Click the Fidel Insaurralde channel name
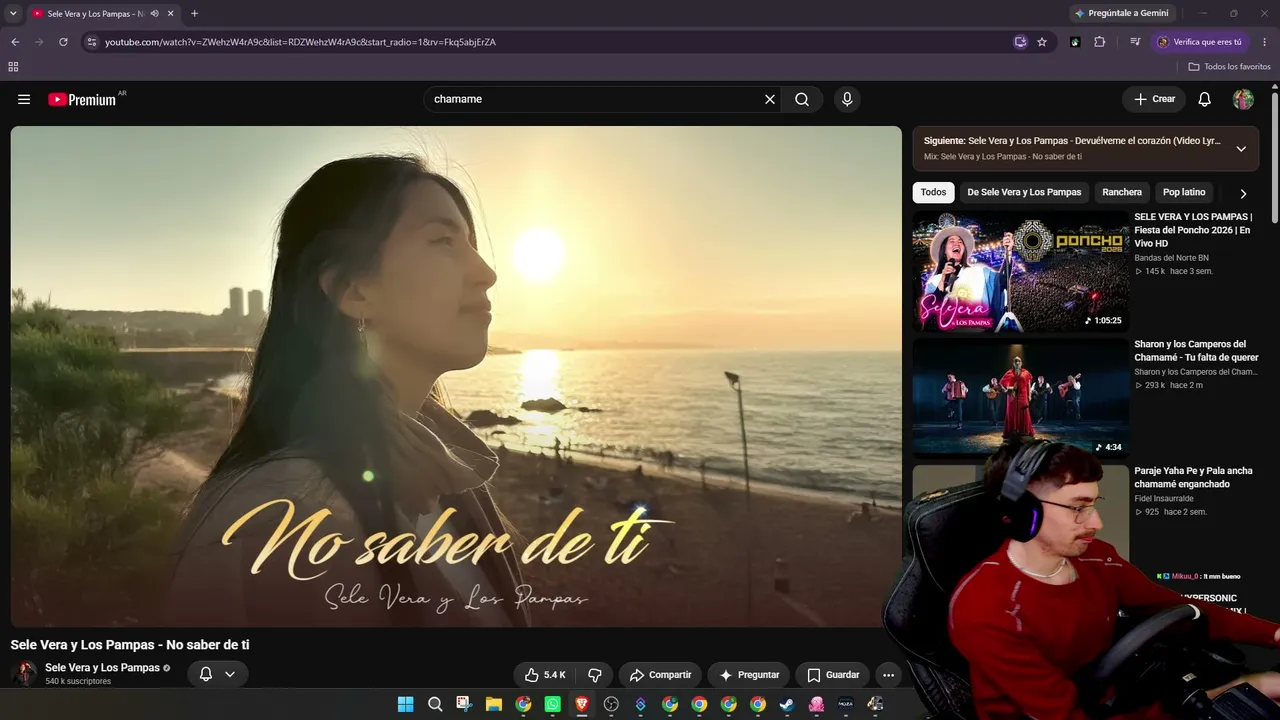1280x720 pixels. pyautogui.click(x=1164, y=498)
